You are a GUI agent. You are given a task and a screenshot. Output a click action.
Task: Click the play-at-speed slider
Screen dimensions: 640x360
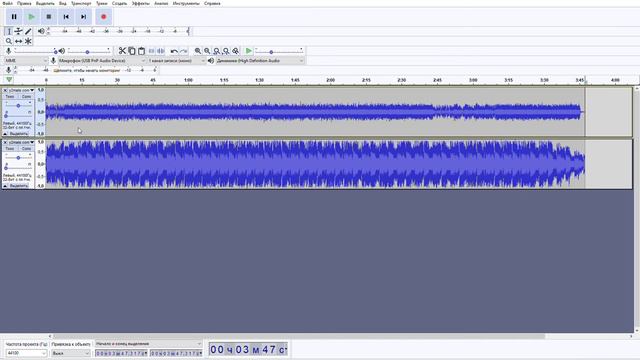tap(279, 51)
